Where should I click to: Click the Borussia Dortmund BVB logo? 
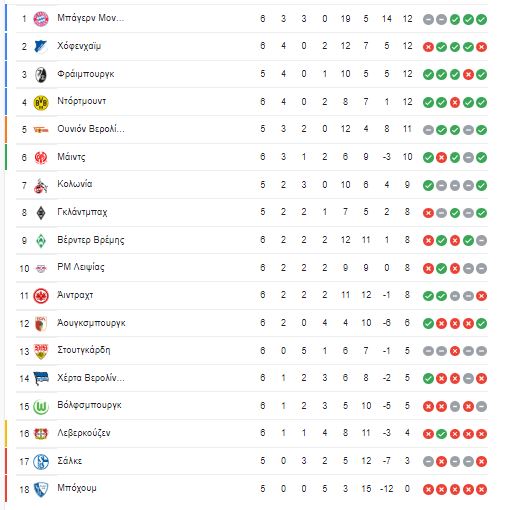(41, 102)
